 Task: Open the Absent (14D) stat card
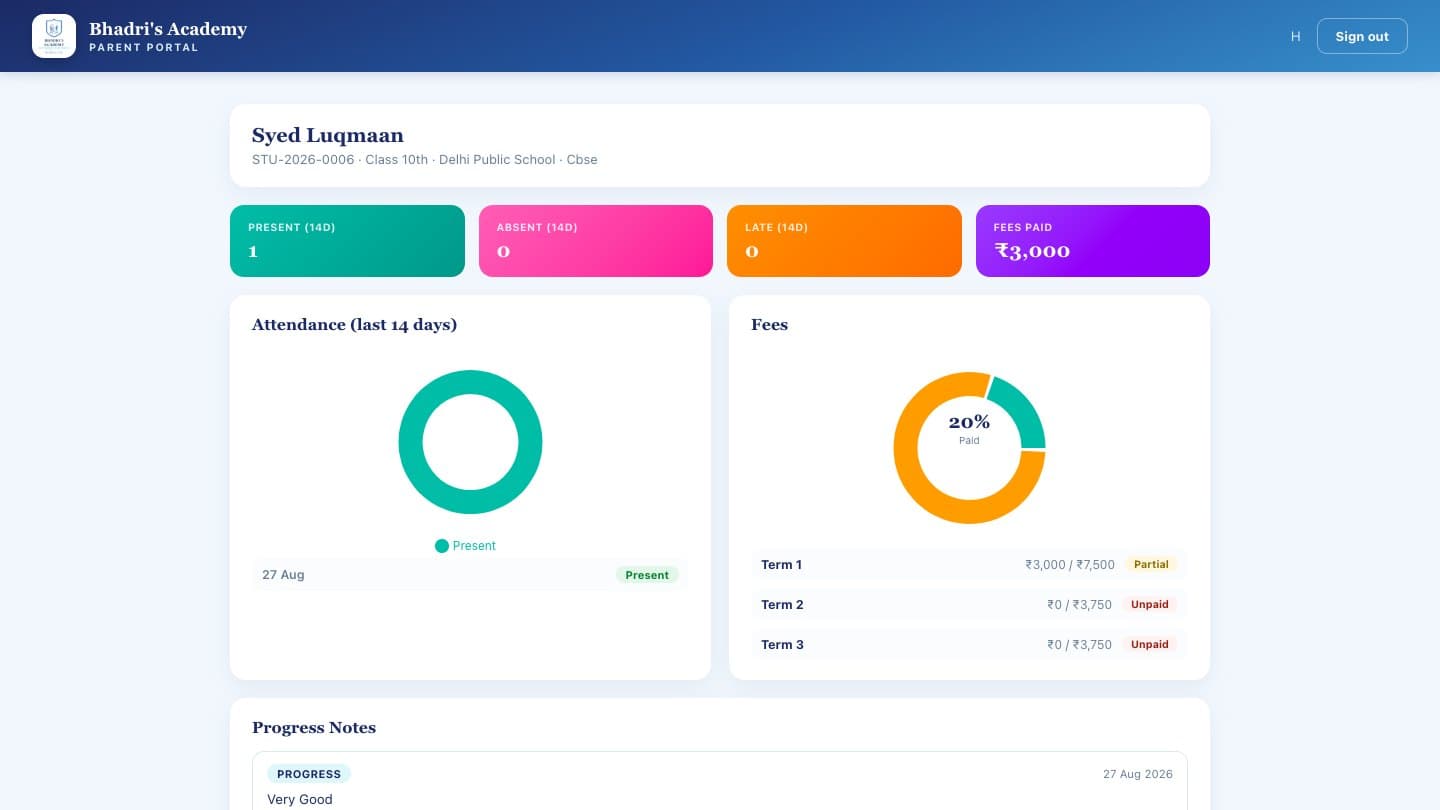596,241
